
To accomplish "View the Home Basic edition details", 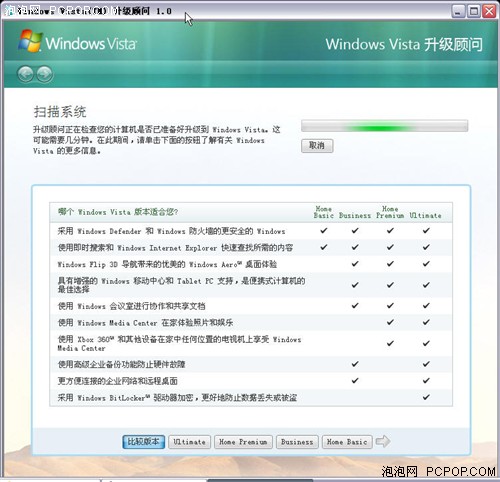I will pyautogui.click(x=347, y=442).
